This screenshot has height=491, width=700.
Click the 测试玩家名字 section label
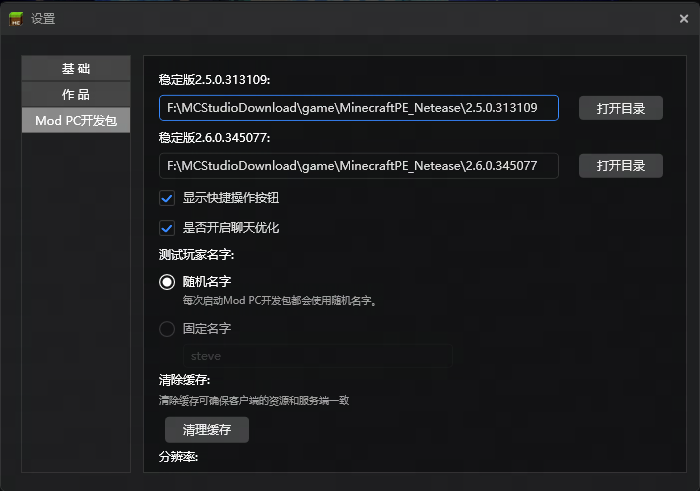[x=196, y=255]
